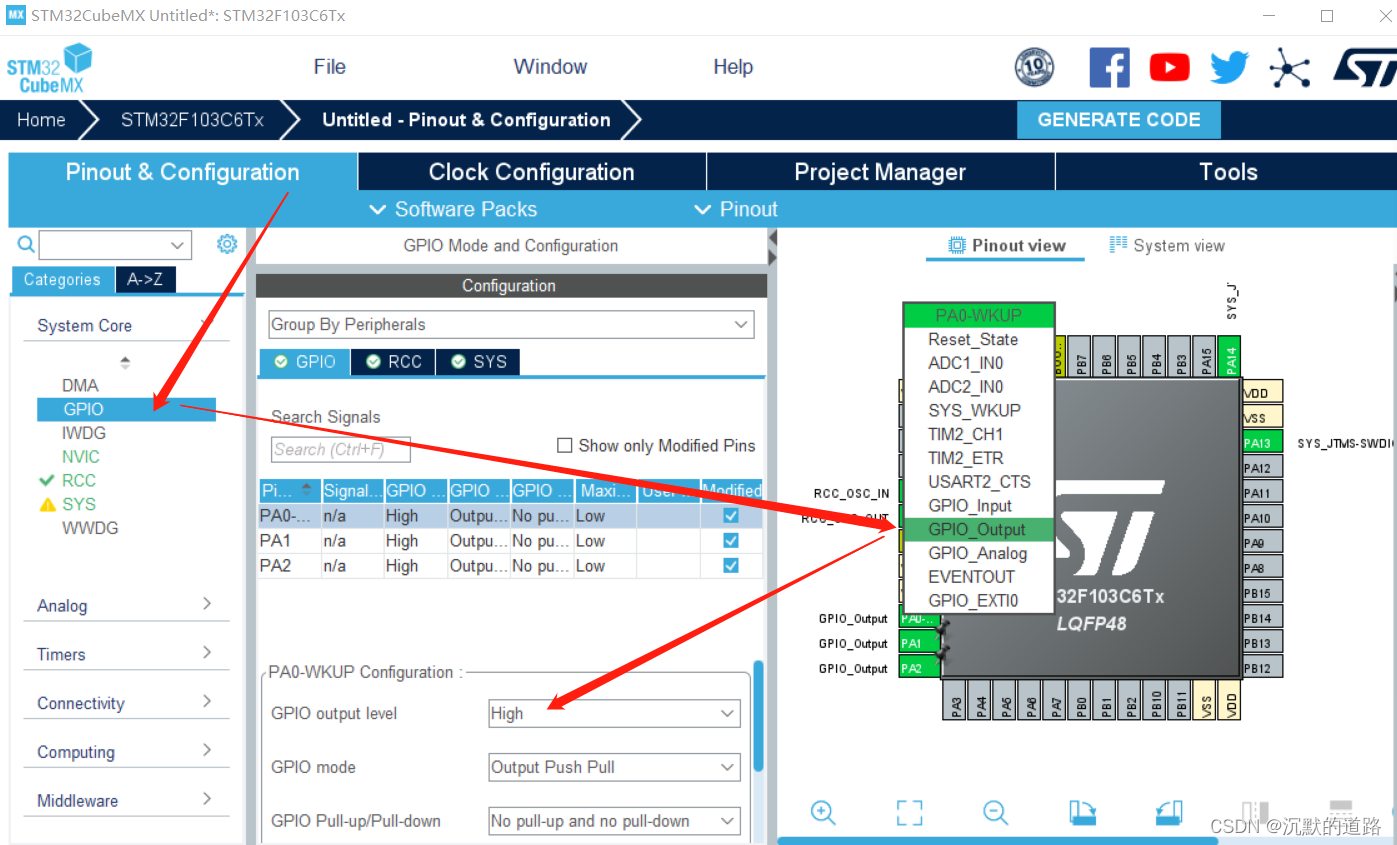Open the category search combo box
The image size is (1397, 845).
click(115, 244)
